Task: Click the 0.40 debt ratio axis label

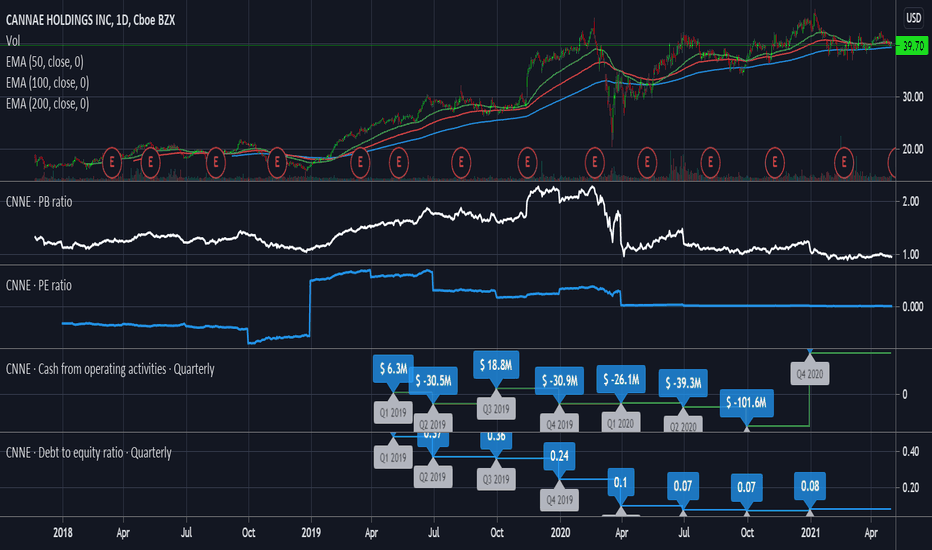Action: coord(911,452)
